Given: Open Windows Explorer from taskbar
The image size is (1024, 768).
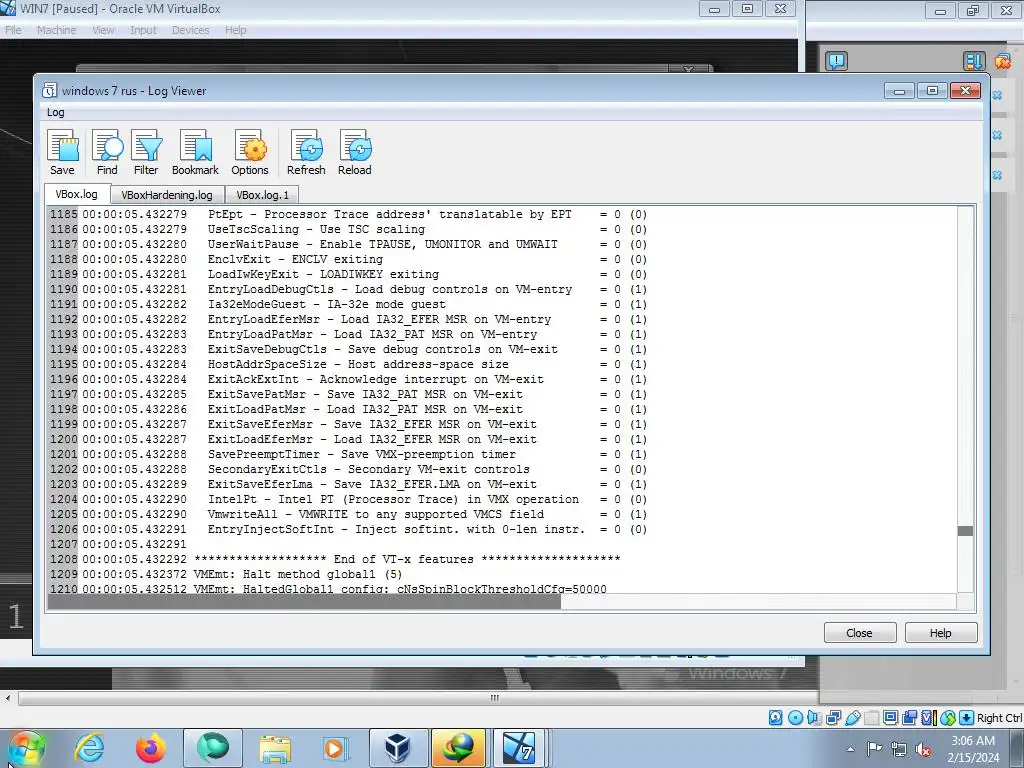Looking at the screenshot, I should (275, 748).
